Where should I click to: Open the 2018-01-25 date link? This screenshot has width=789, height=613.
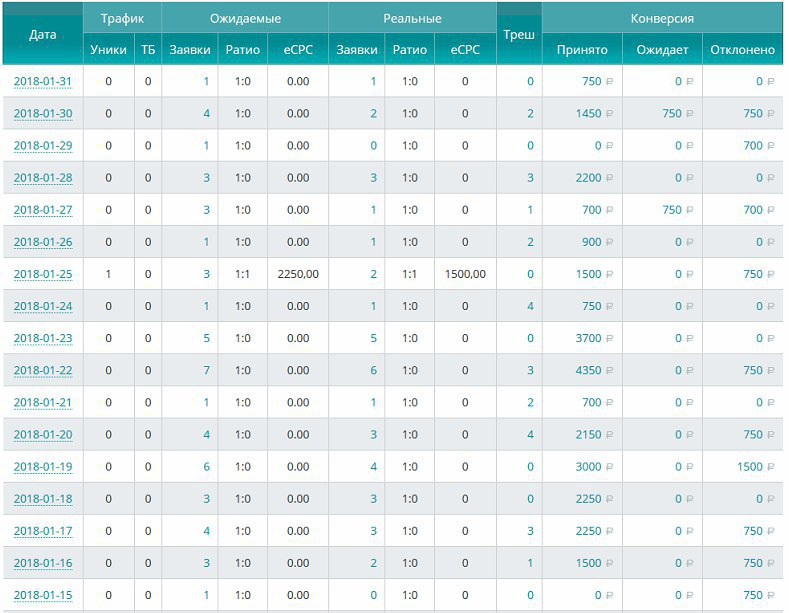click(43, 274)
